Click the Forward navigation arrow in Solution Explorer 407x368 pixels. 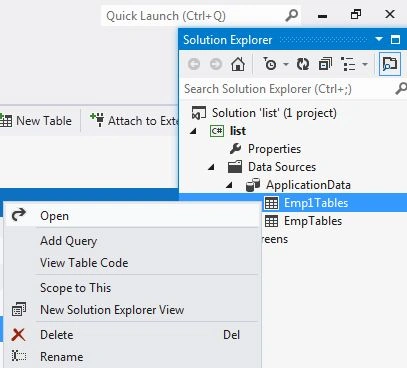click(x=216, y=64)
